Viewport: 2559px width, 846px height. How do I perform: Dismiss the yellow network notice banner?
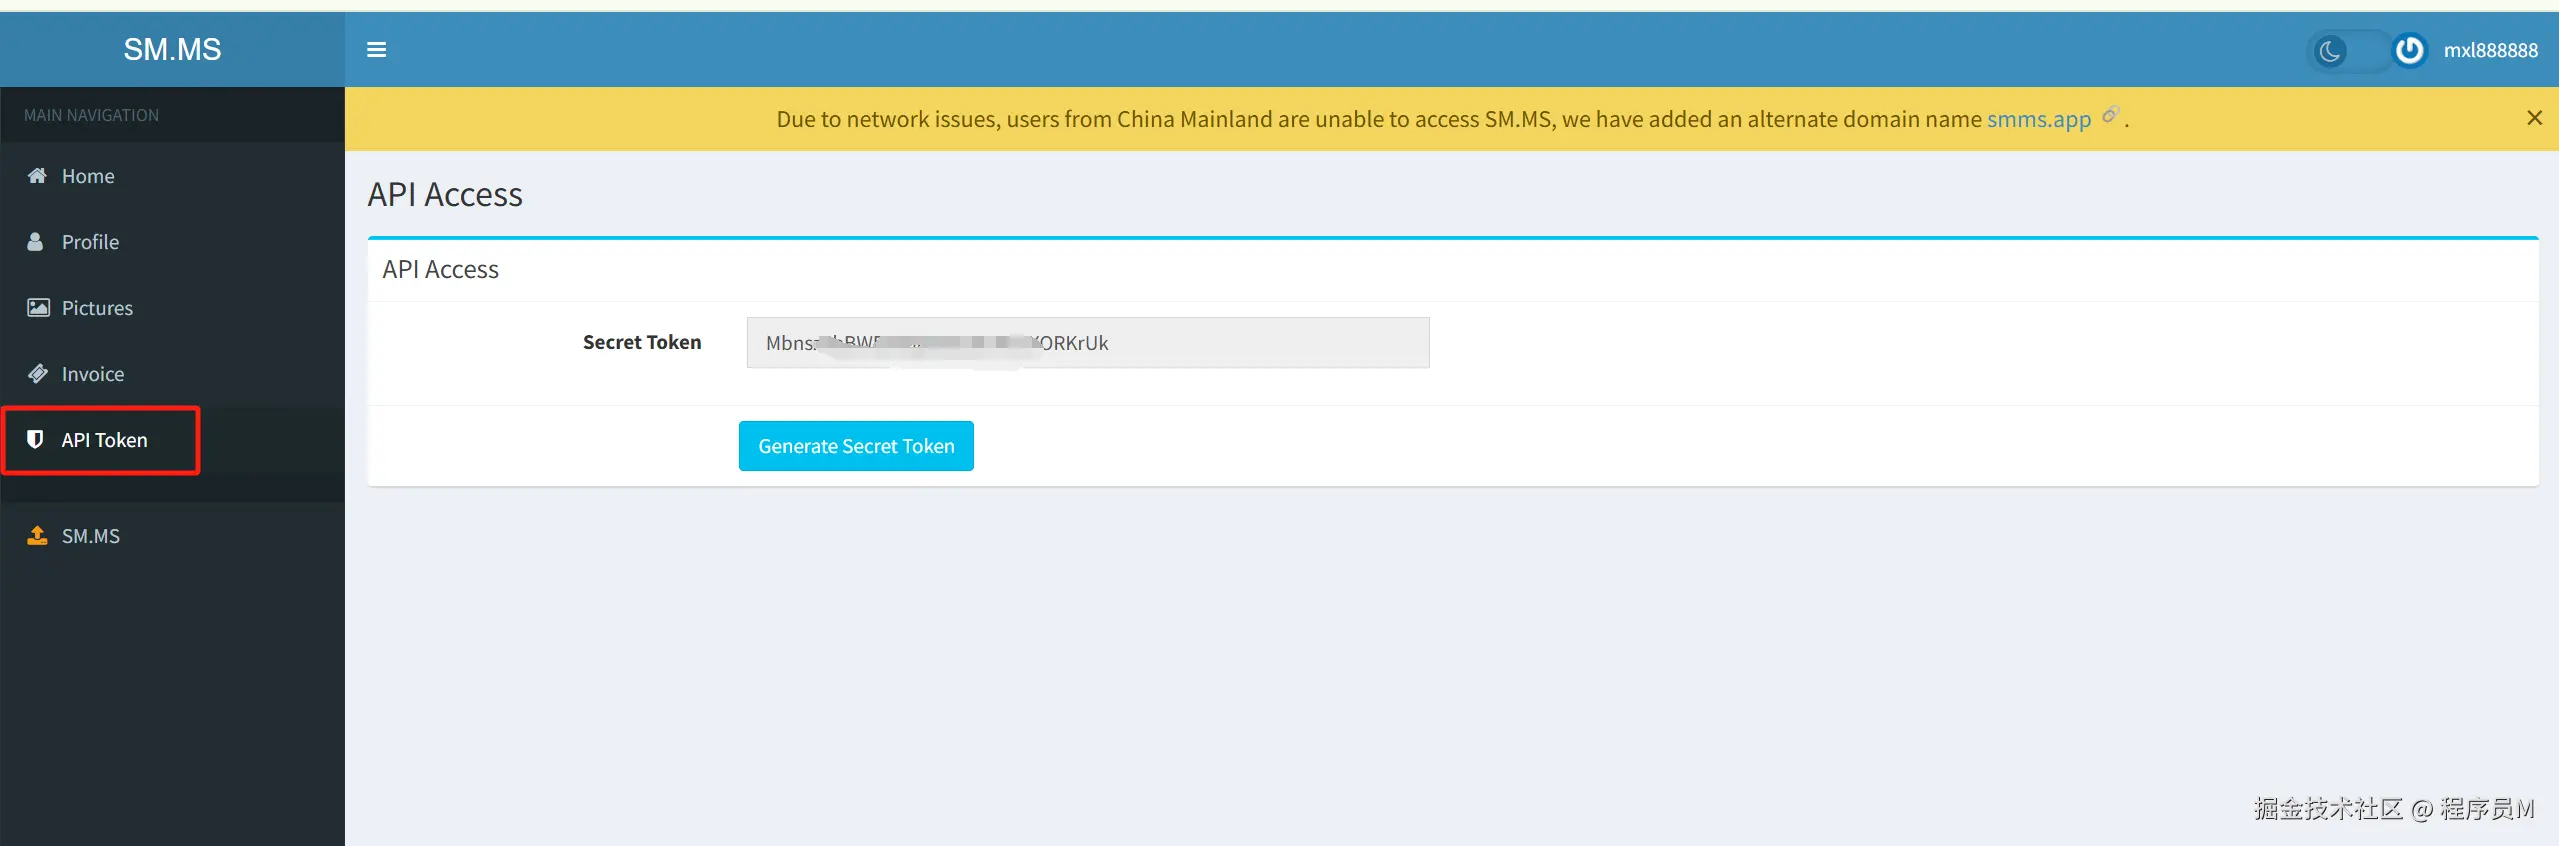(2534, 118)
